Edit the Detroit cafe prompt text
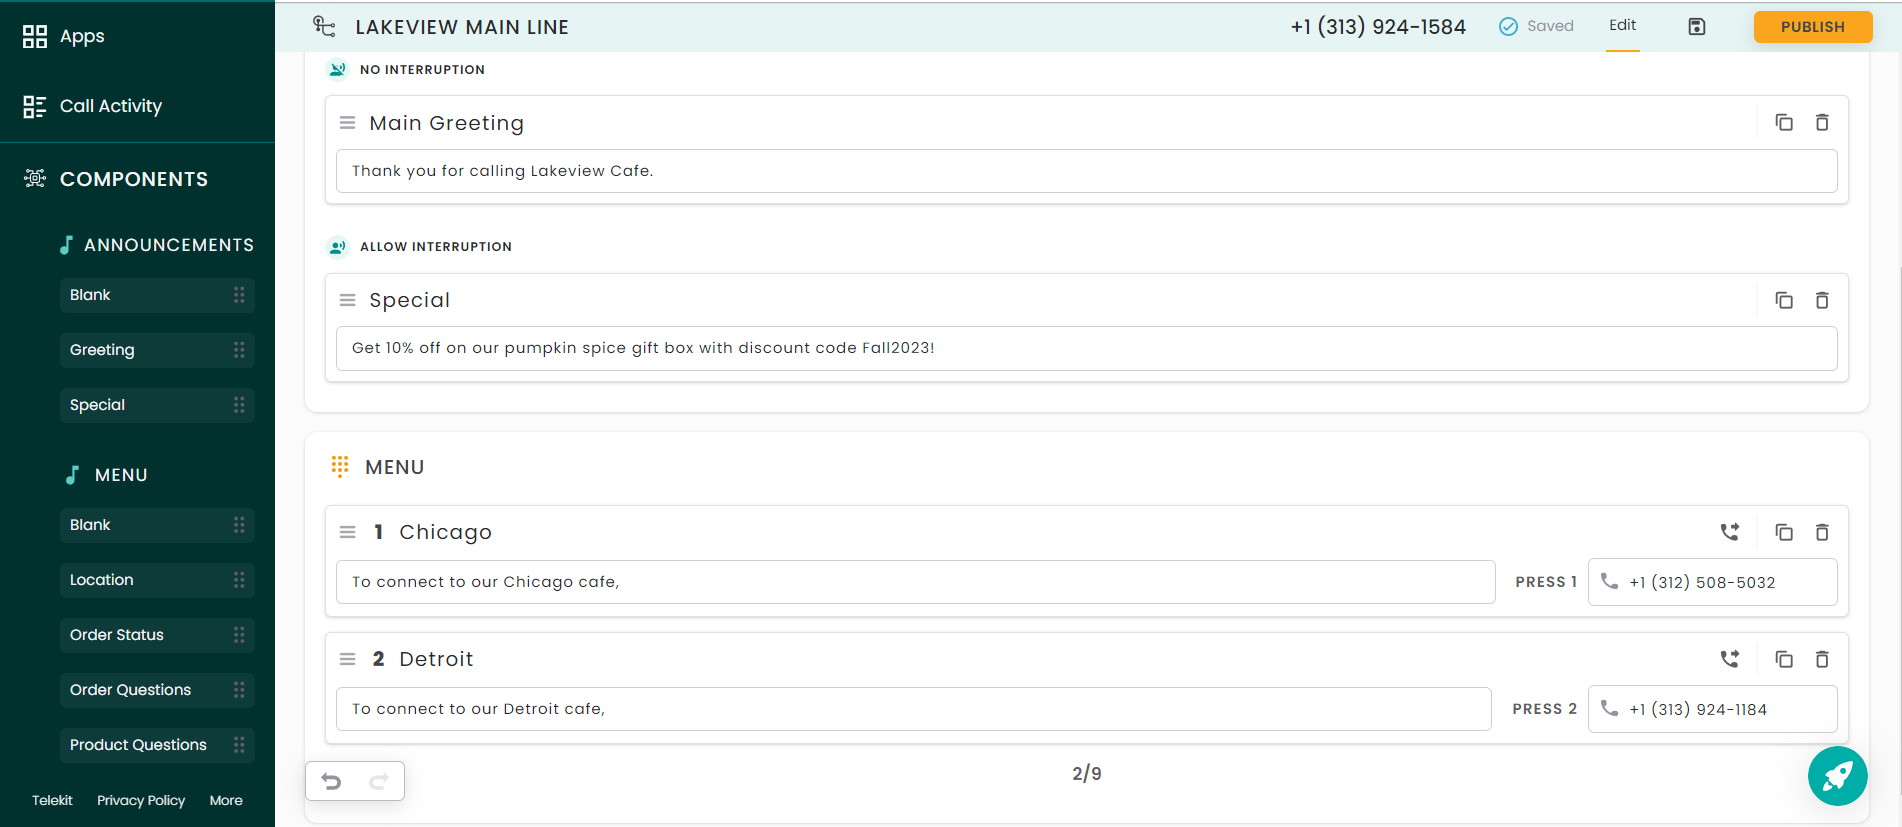This screenshot has width=1902, height=827. tap(913, 709)
